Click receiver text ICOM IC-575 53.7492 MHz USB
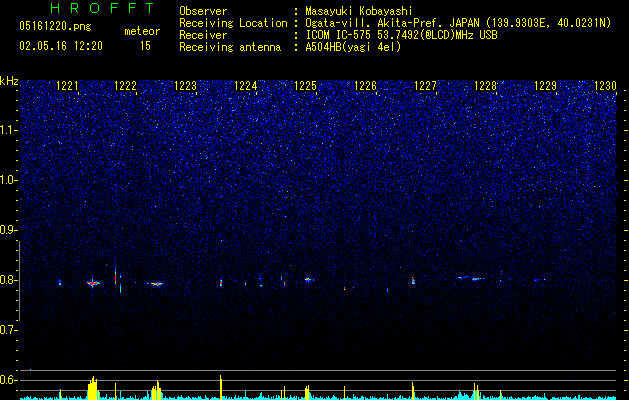This screenshot has width=629, height=400. [x=401, y=35]
